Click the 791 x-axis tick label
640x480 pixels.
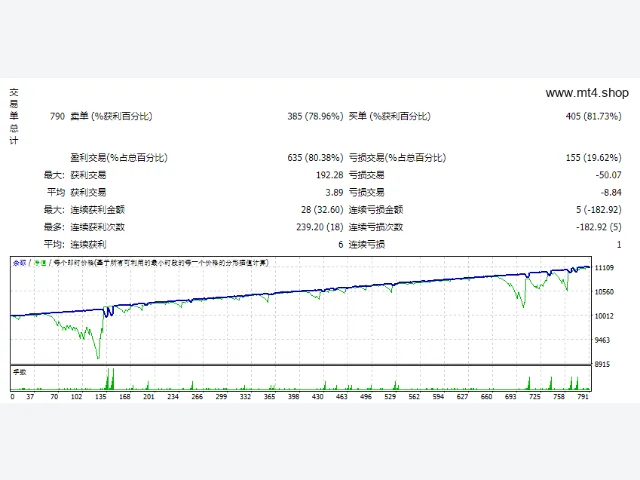[583, 396]
